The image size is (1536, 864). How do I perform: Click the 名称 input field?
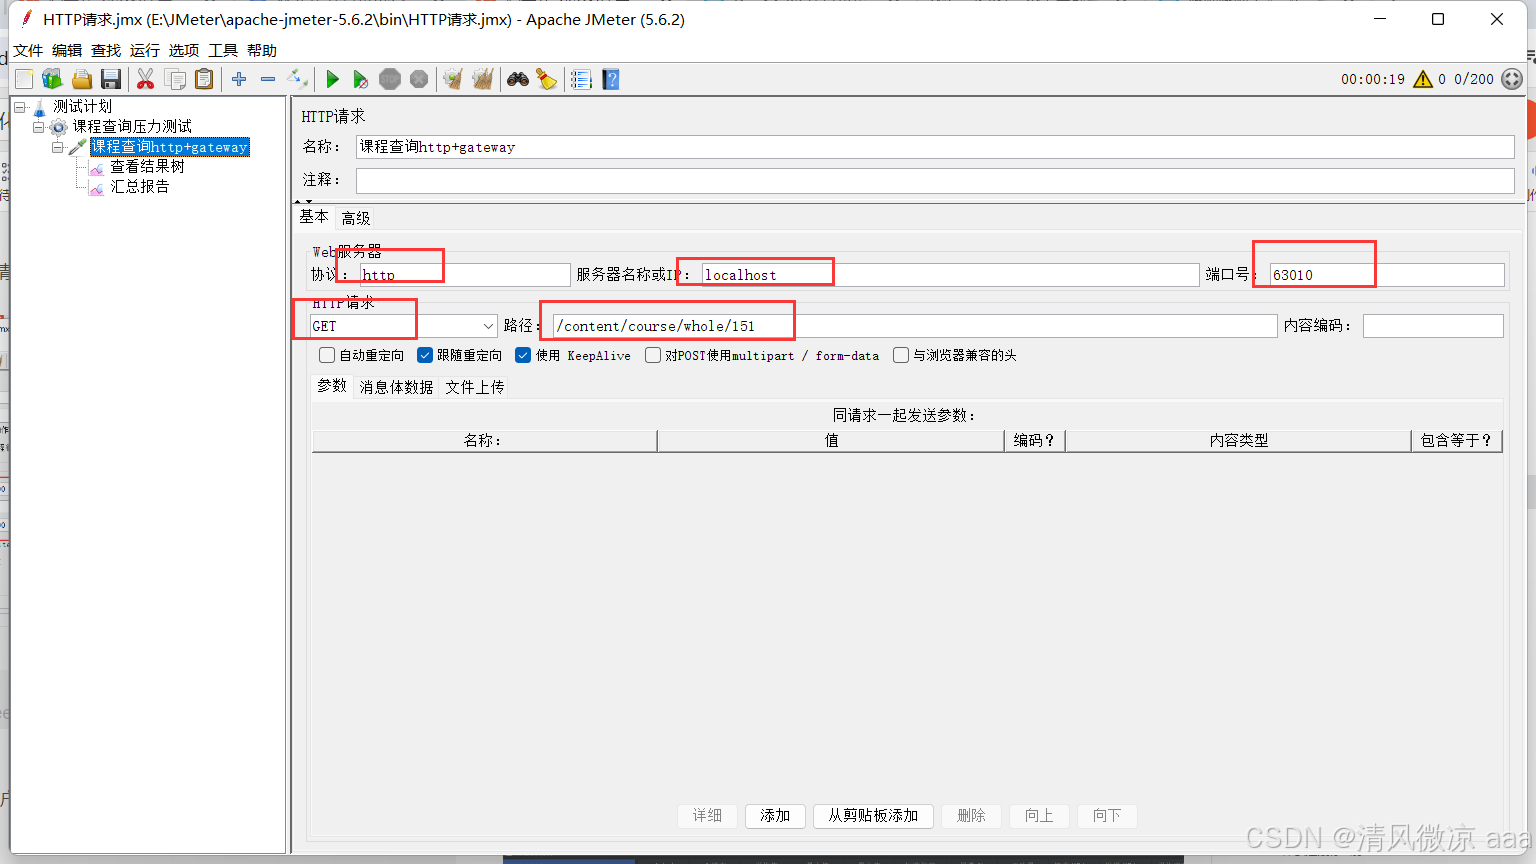[935, 147]
